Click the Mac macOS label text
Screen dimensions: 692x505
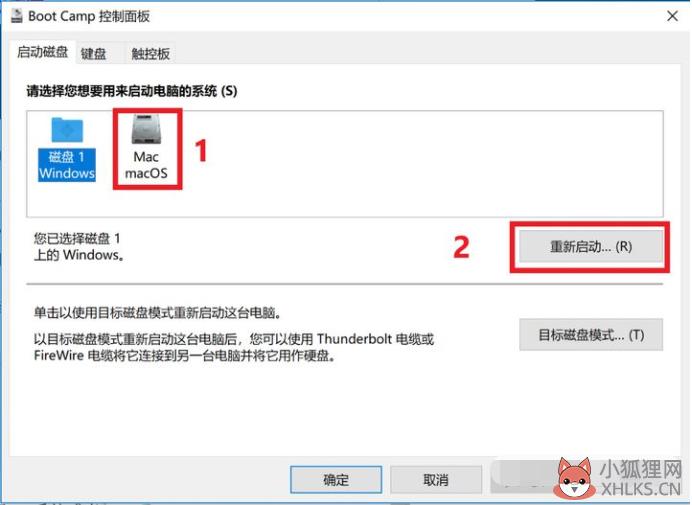pos(146,165)
